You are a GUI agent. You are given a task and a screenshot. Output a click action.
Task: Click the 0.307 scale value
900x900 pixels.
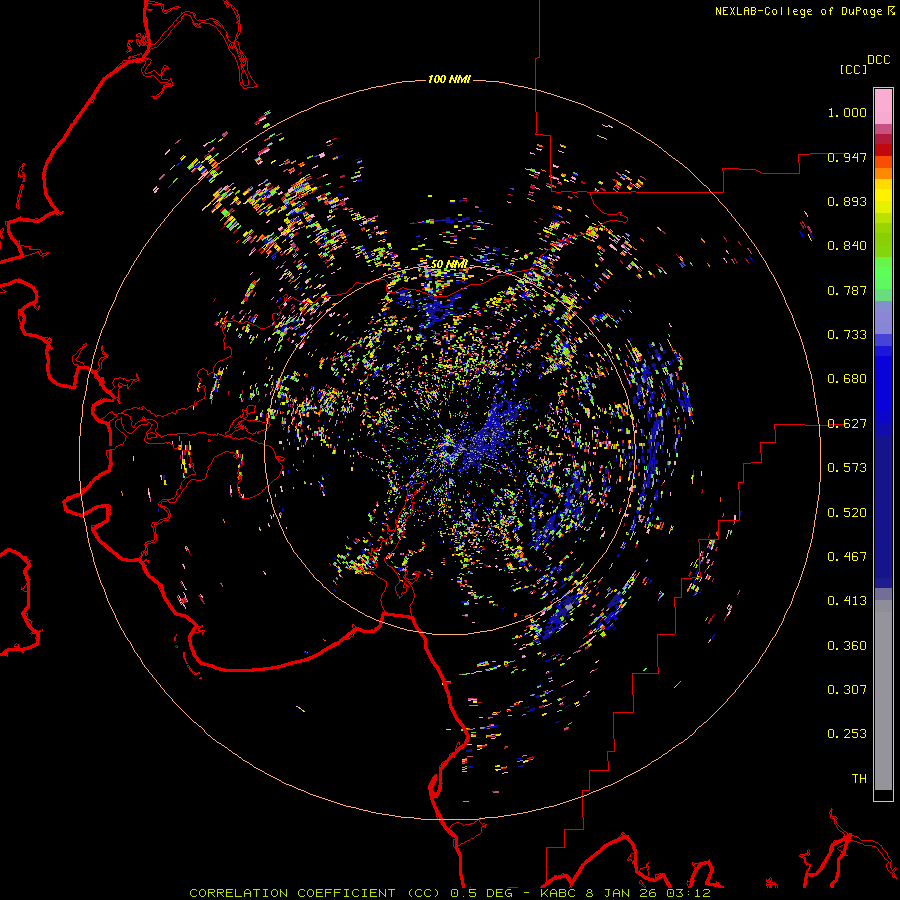tap(847, 690)
